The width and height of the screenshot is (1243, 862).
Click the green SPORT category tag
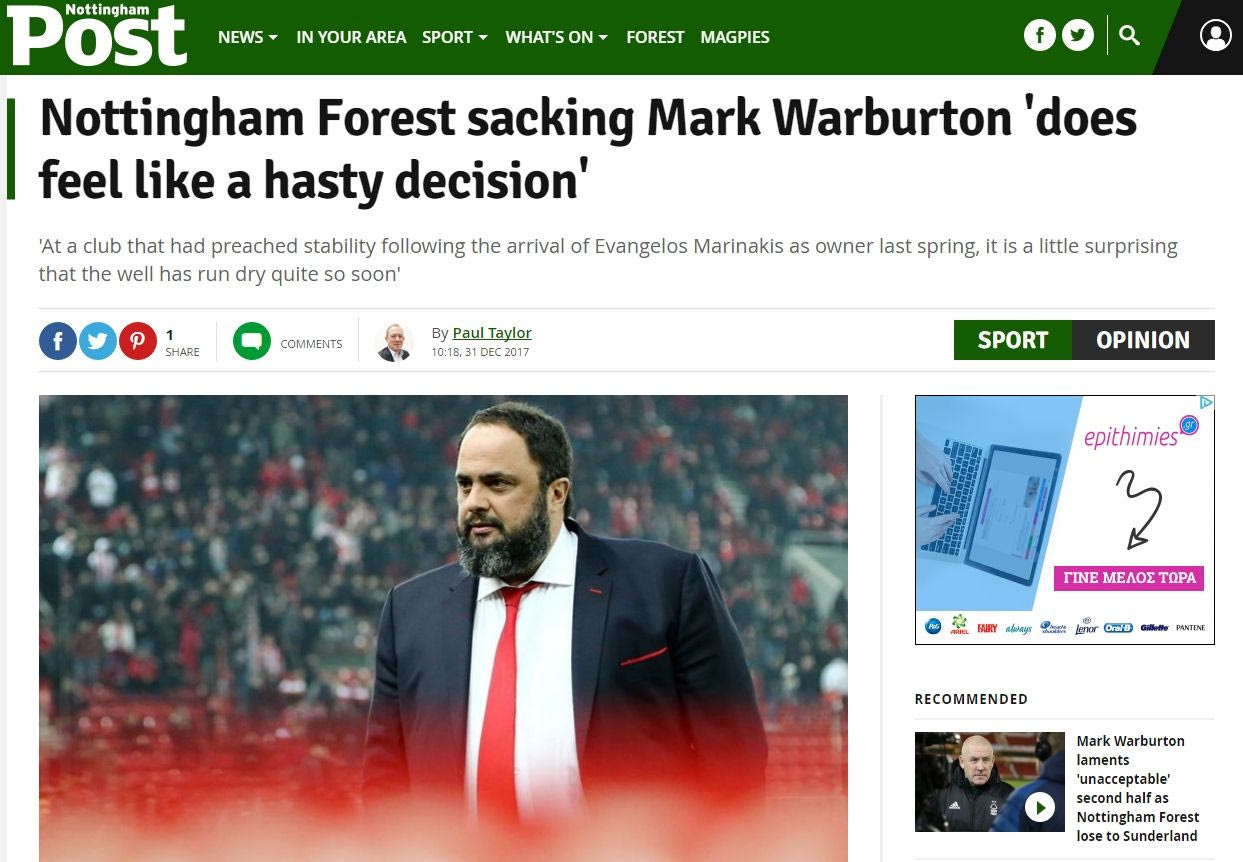[x=1012, y=340]
